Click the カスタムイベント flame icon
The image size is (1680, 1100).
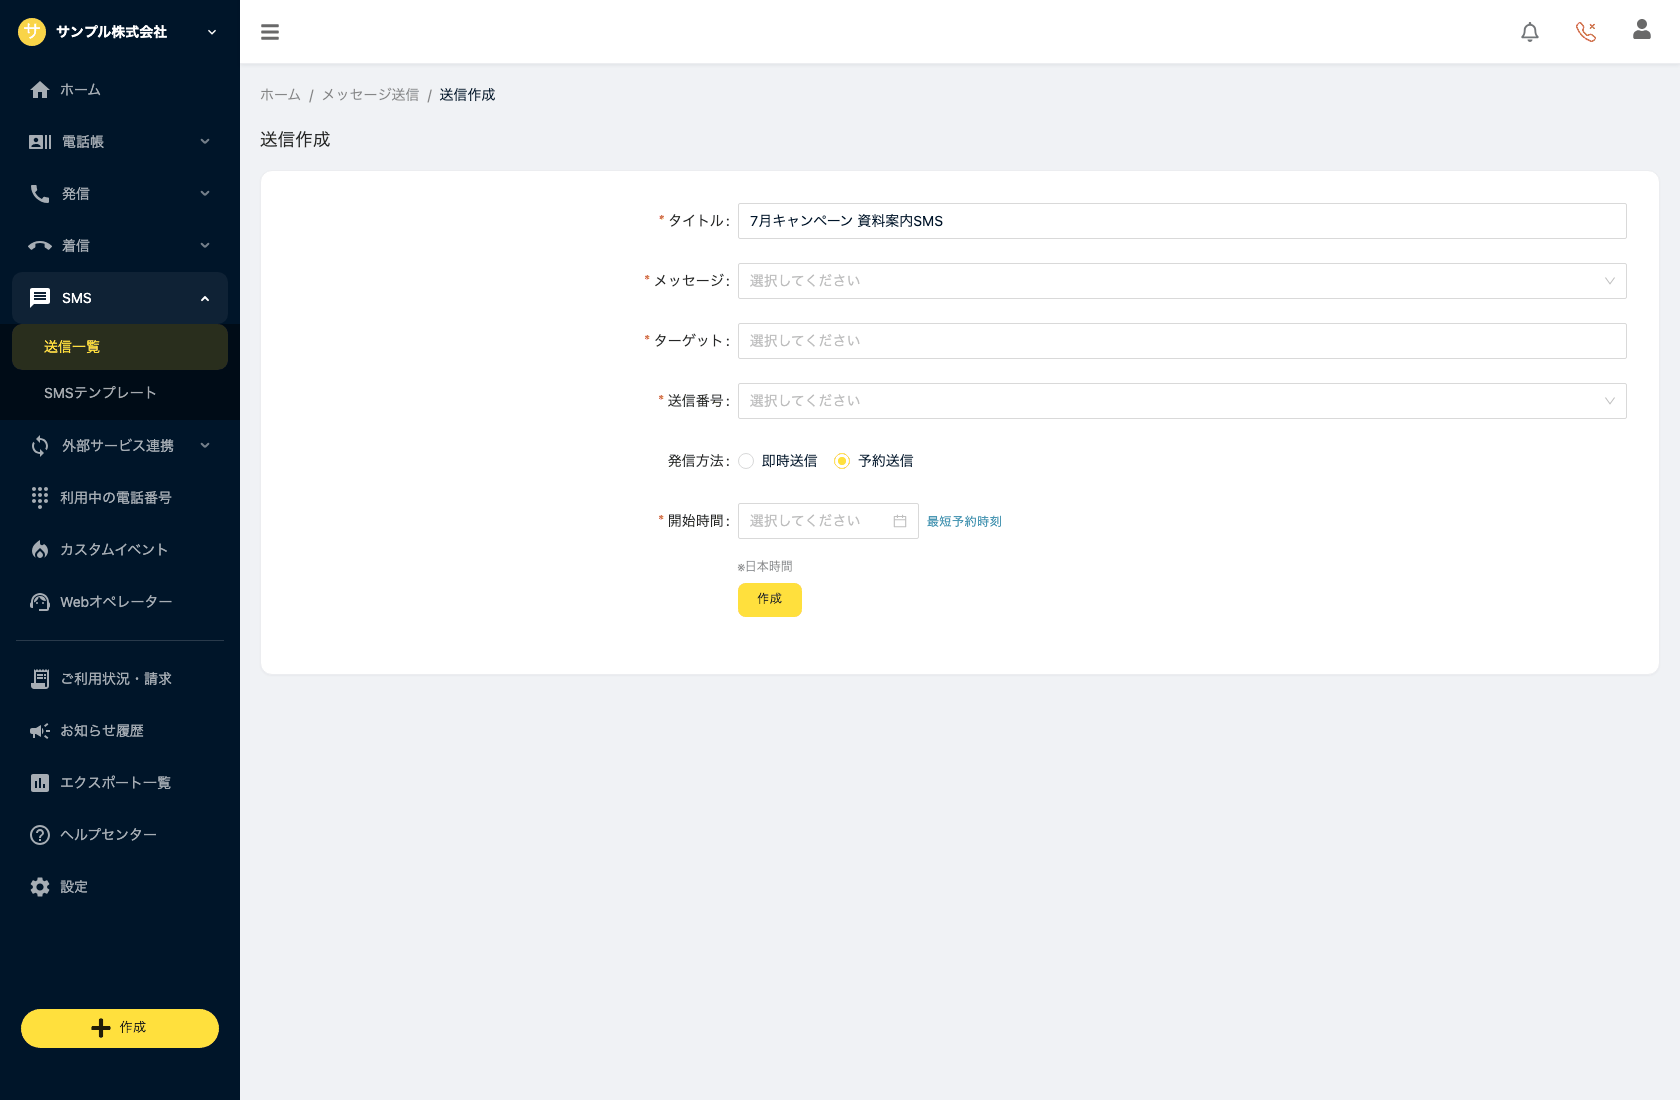[x=40, y=550]
